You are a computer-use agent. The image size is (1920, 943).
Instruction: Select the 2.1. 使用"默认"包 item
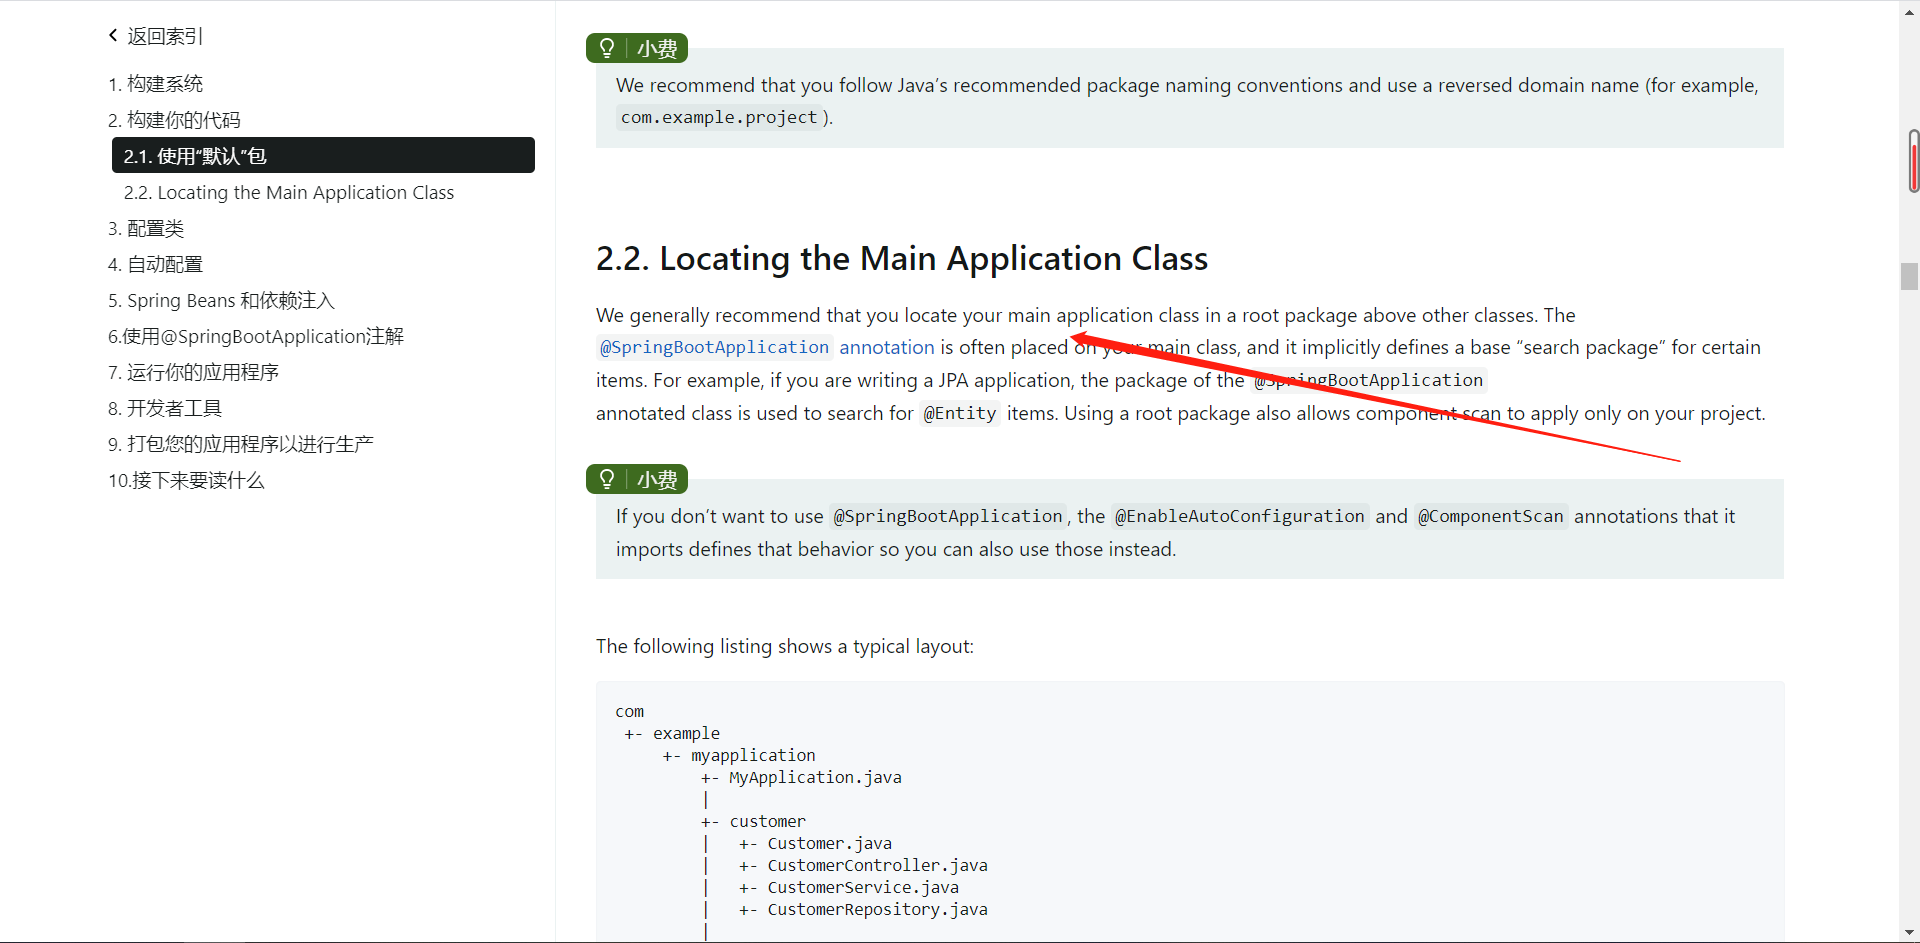323,156
